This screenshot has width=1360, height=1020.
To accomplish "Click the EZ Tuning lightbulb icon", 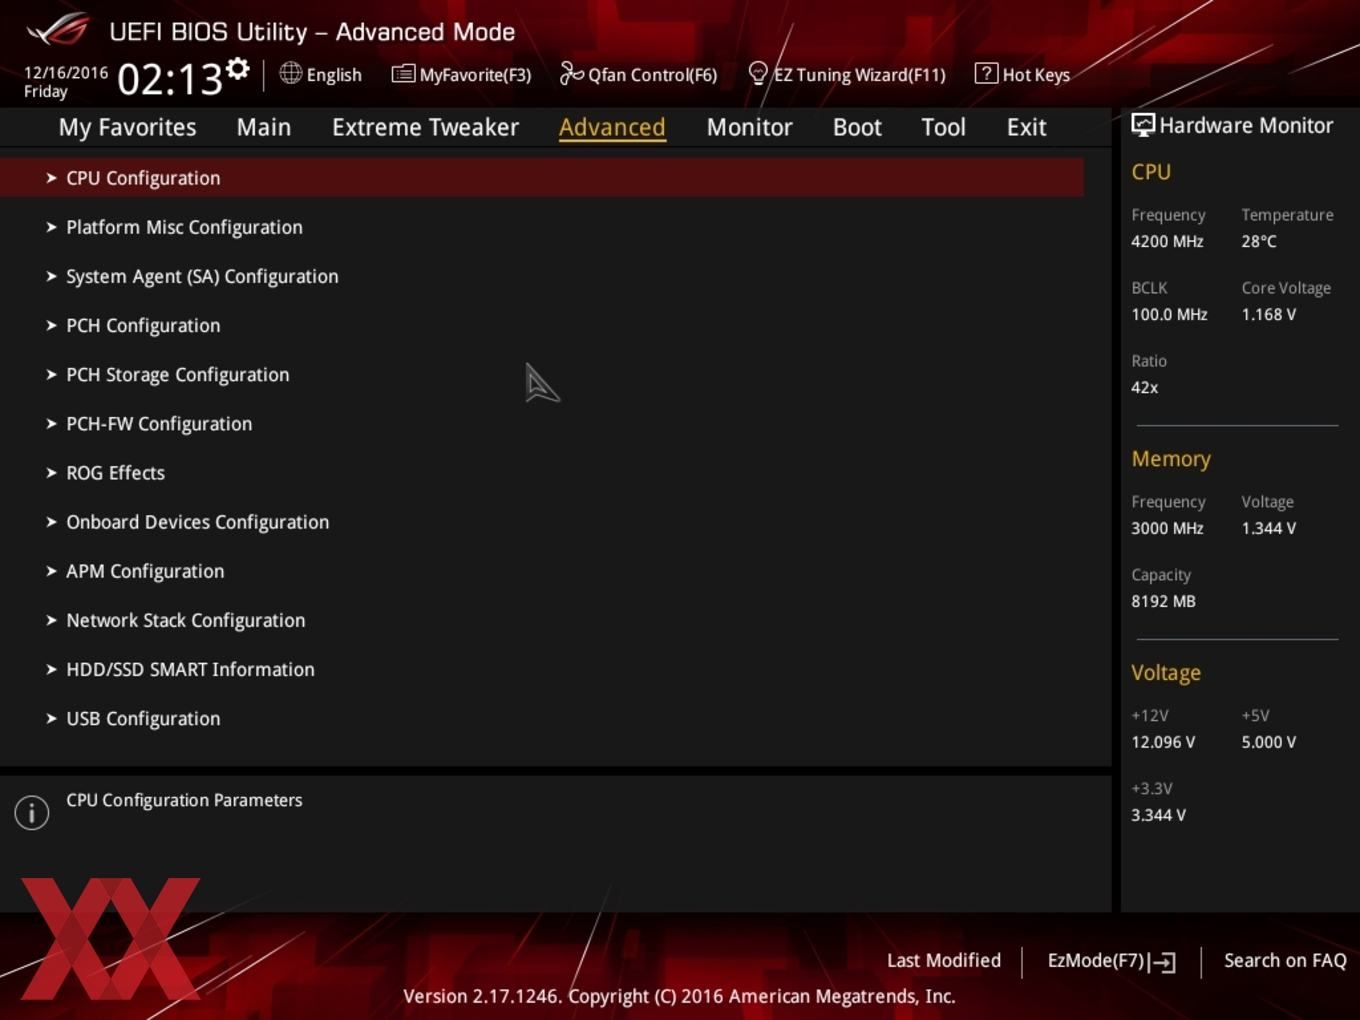I will point(758,74).
